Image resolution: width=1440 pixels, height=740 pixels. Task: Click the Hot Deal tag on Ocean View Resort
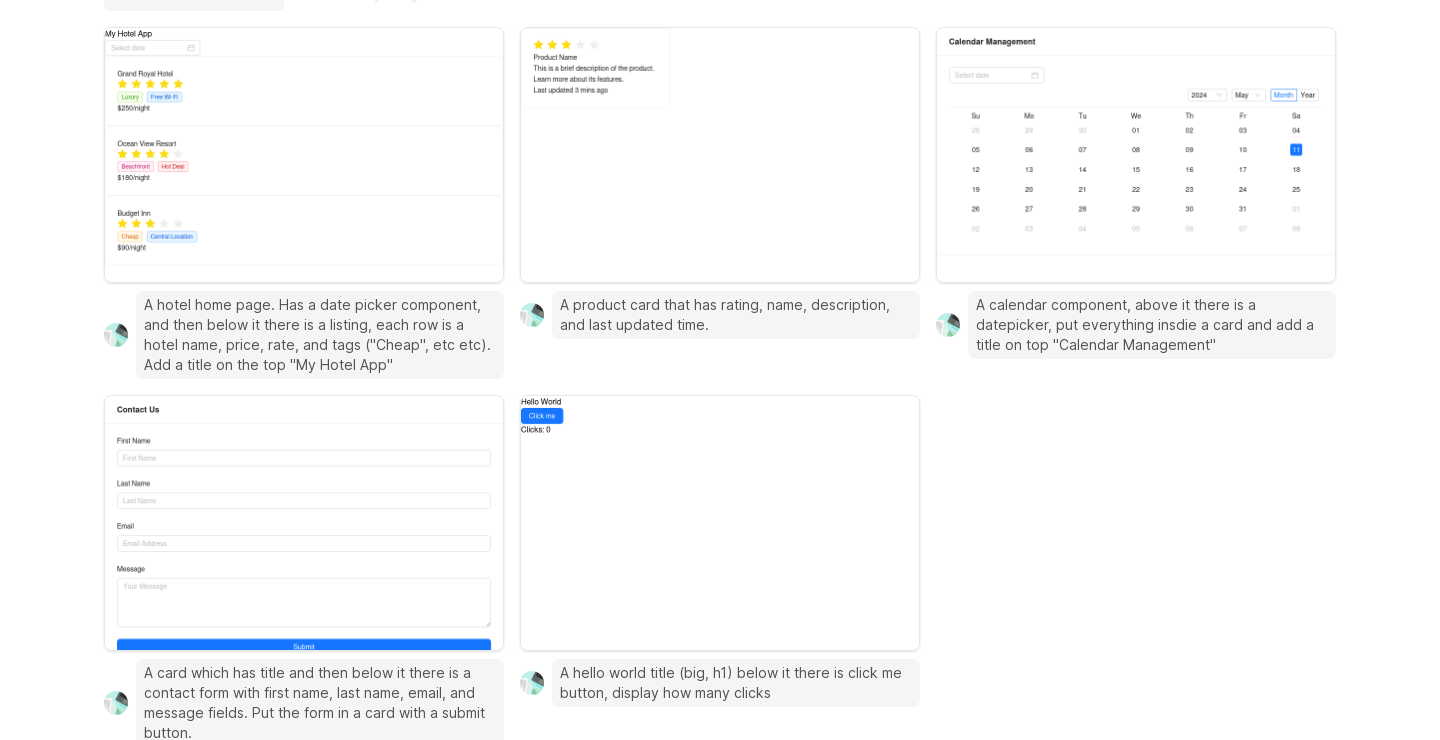(173, 167)
